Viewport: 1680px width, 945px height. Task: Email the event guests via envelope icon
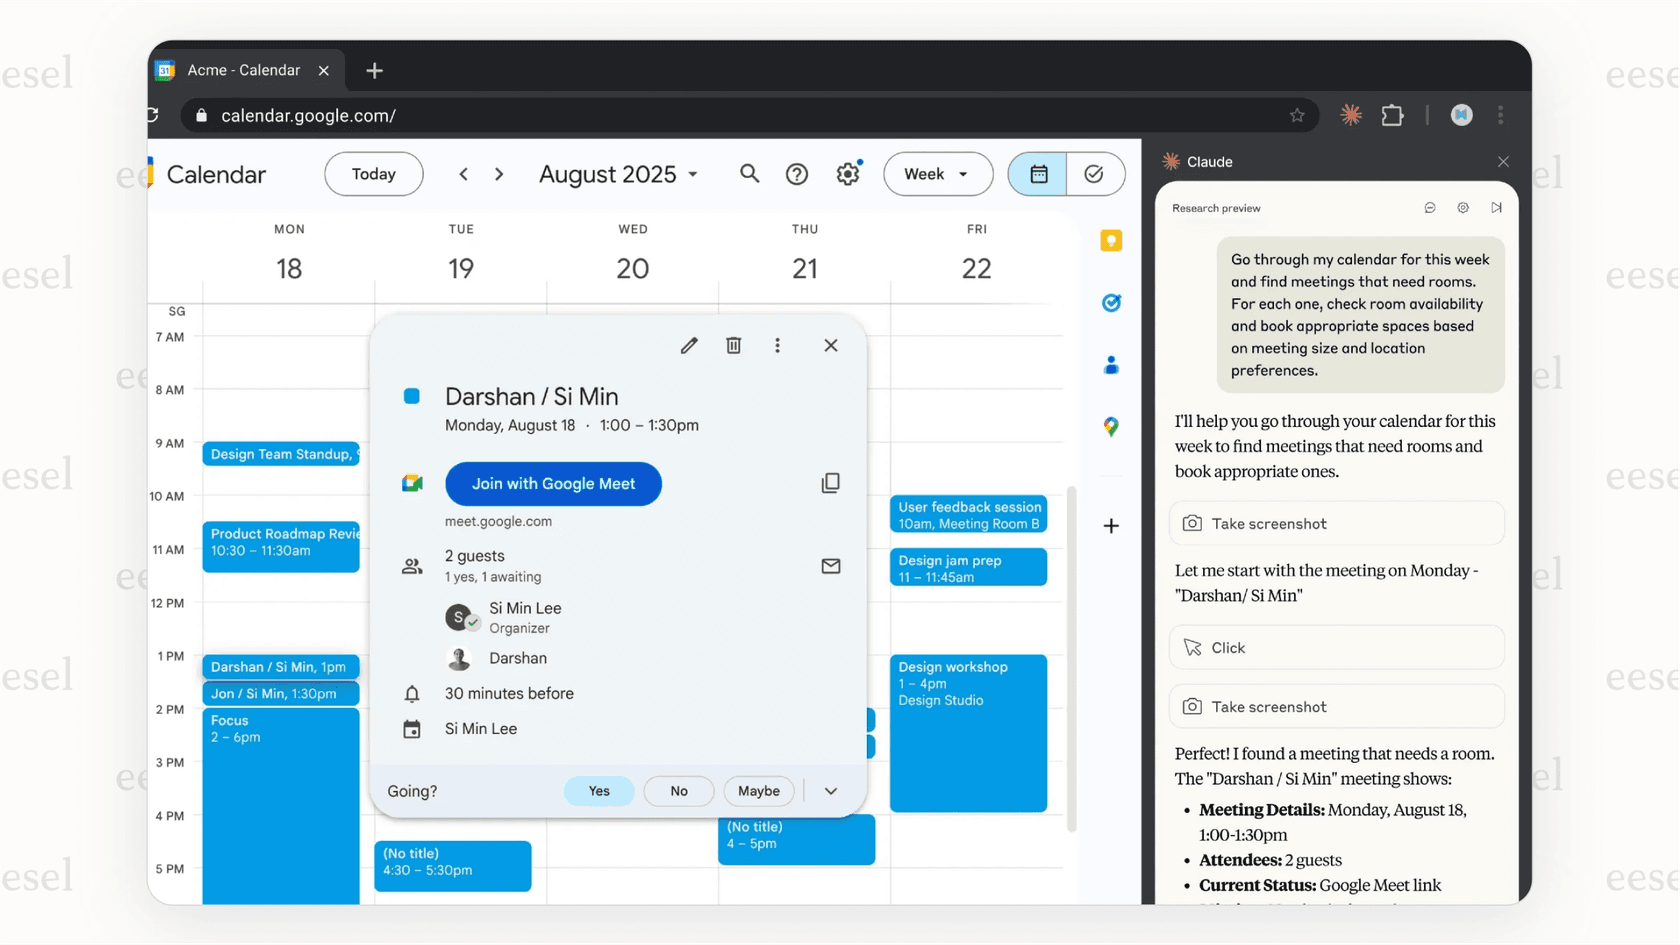click(830, 566)
